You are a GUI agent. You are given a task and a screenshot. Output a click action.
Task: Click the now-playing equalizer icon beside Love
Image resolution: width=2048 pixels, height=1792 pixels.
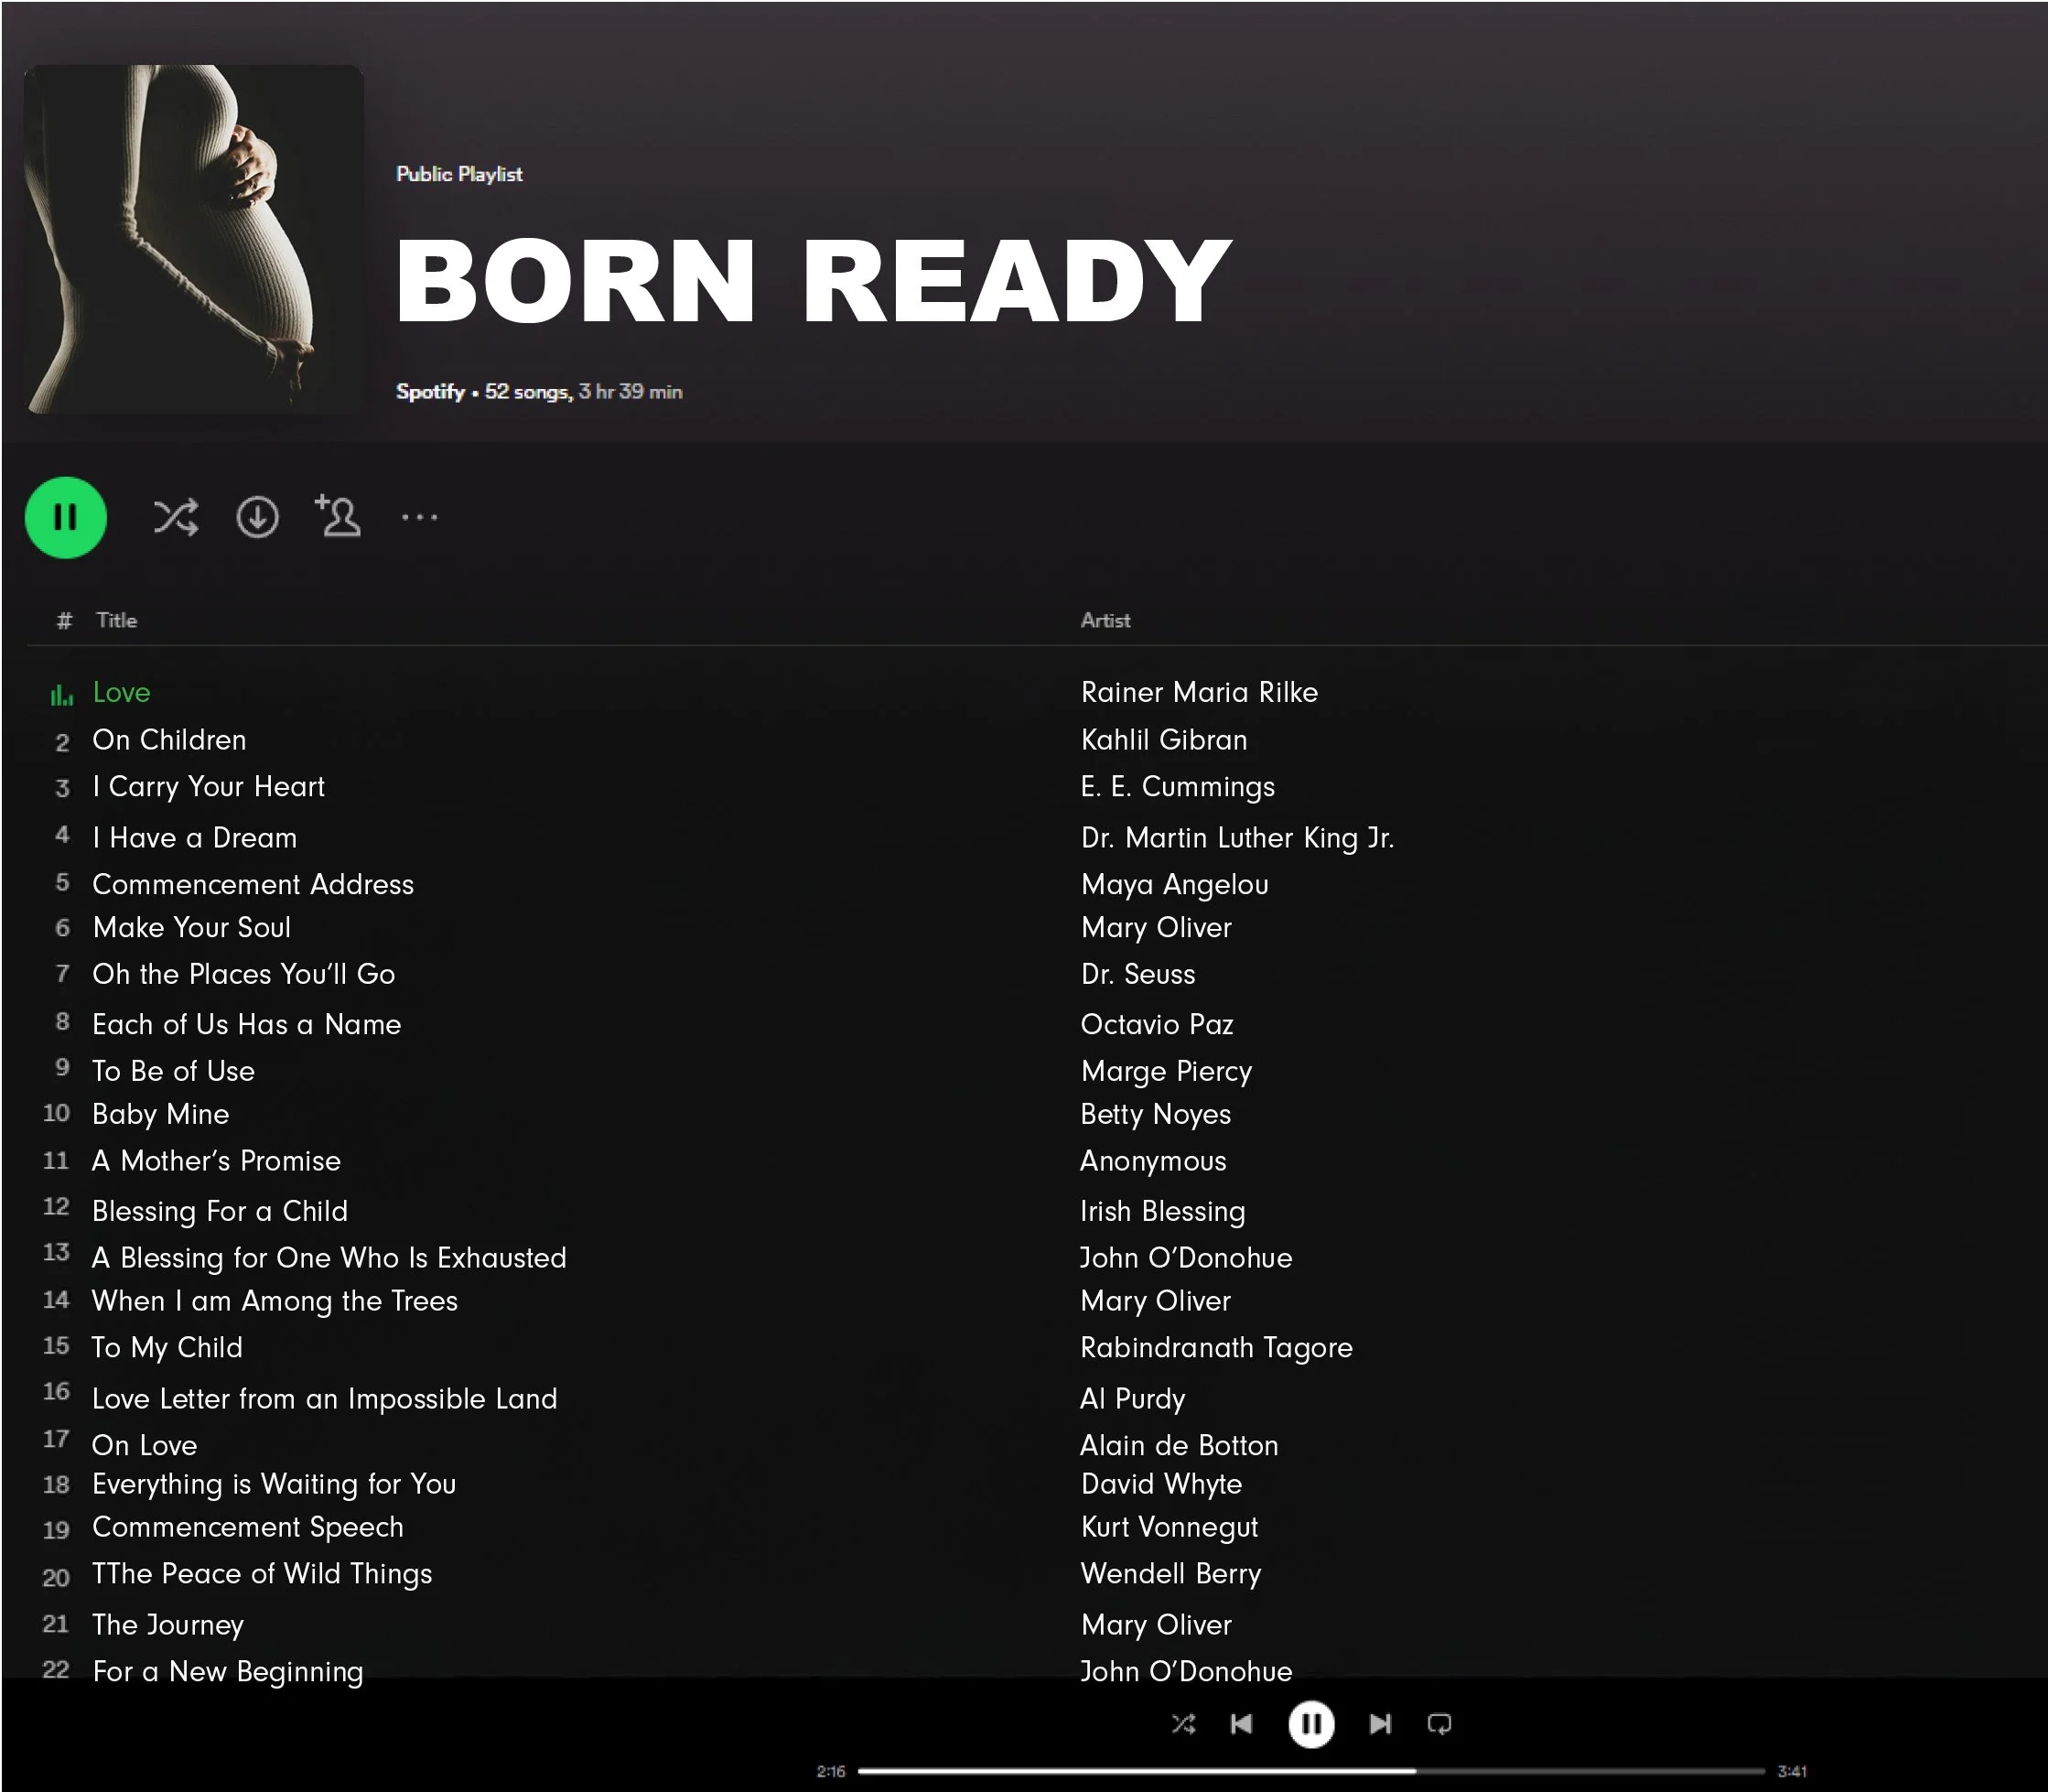click(x=63, y=692)
